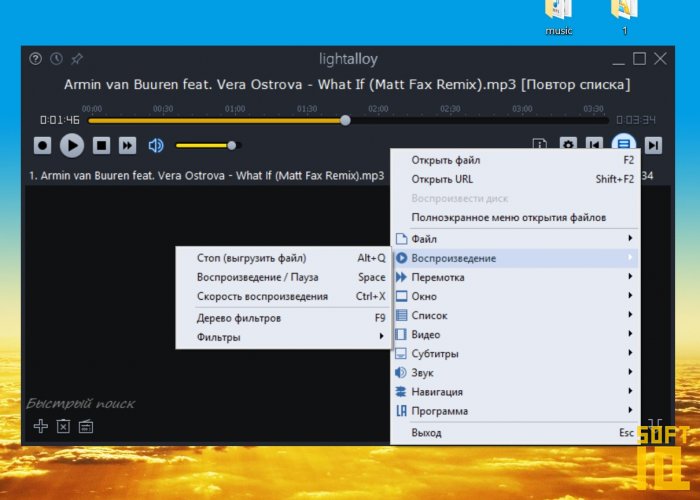This screenshot has width=700, height=500.
Task: Click the seek timeline near 02:30 mark
Action: 450,121
